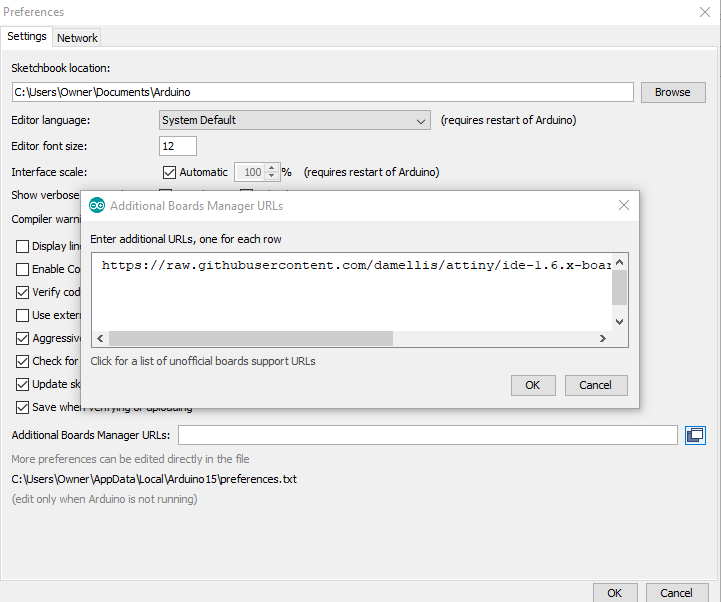This screenshot has height=602, width=721.
Task: Click the horizontal scrollbar thumb in URL box
Action: coord(251,338)
